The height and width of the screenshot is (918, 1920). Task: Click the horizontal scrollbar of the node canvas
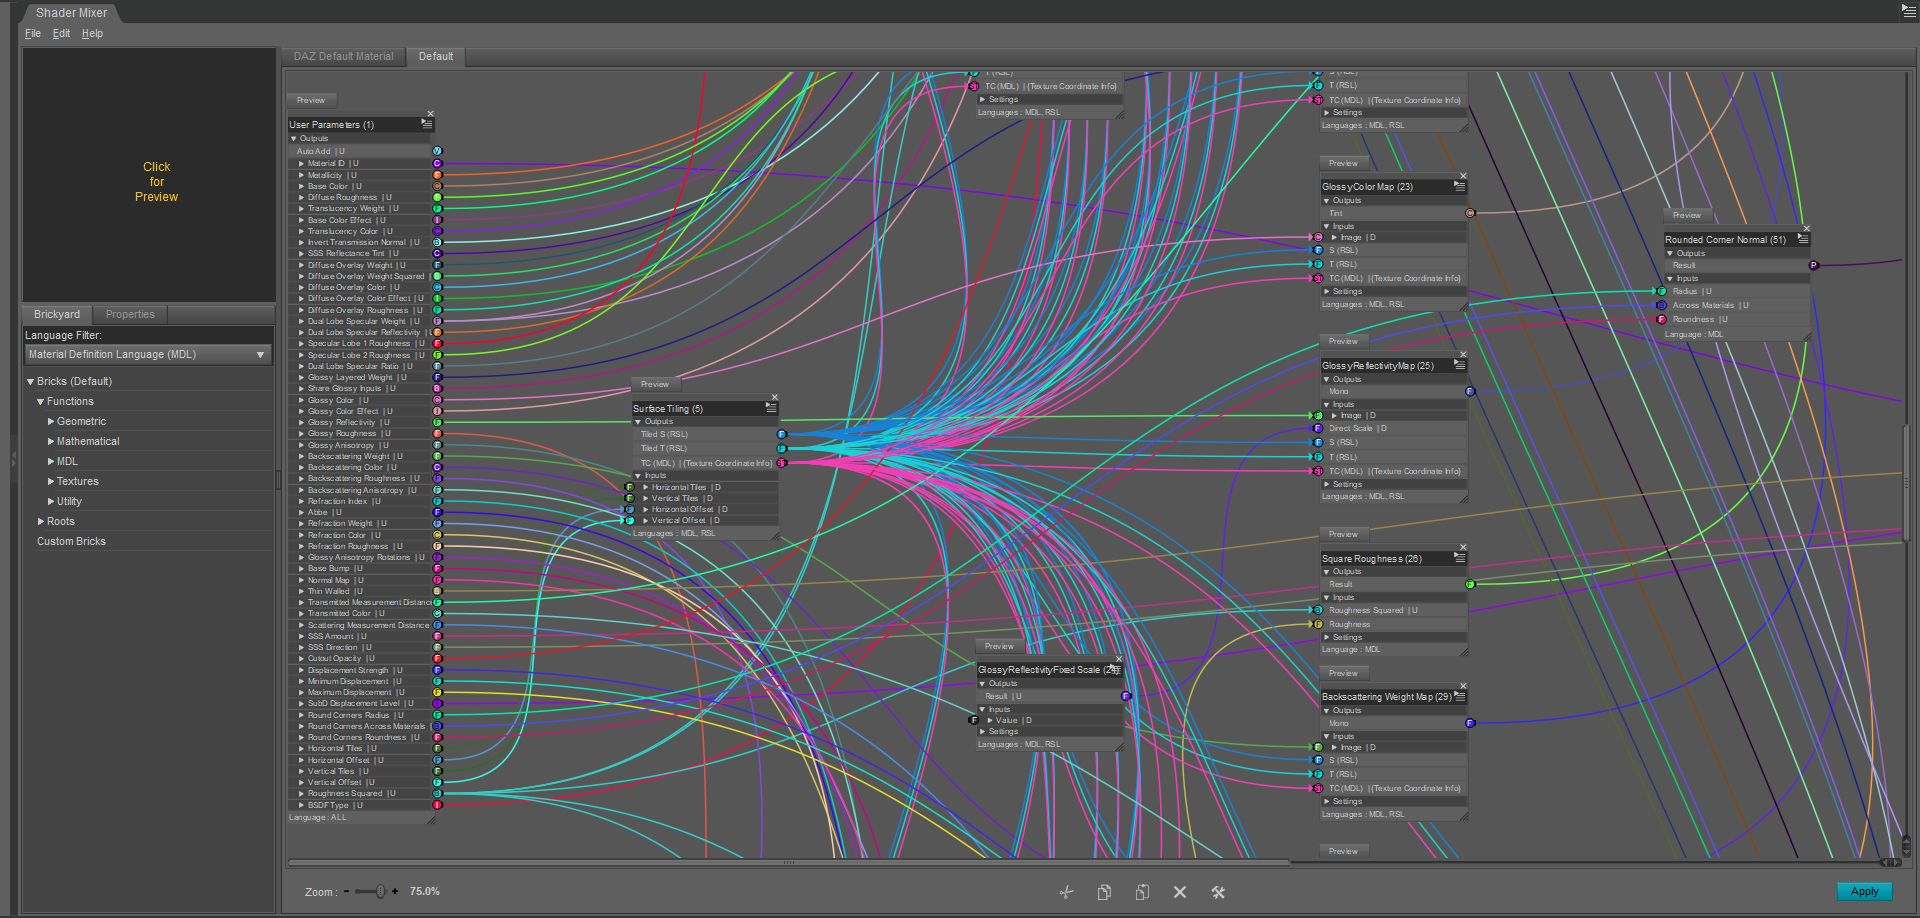click(x=789, y=862)
